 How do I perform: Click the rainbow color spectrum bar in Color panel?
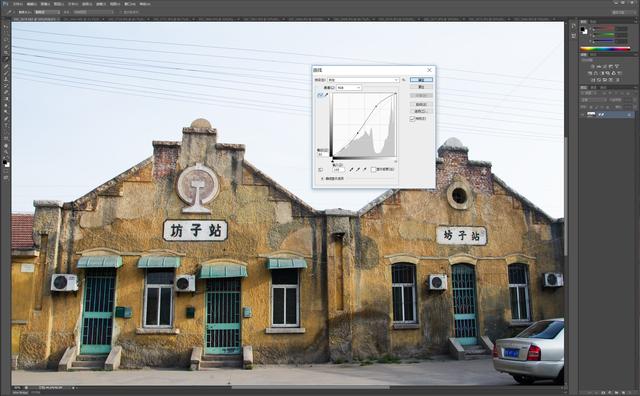pyautogui.click(x=605, y=49)
